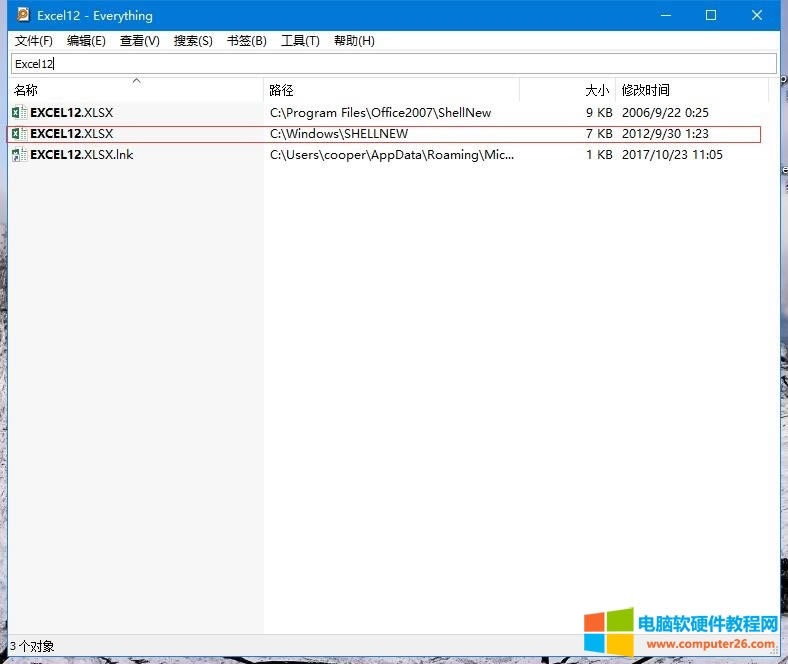Toggle the sort arrow above the 名称 column
This screenshot has height=664, width=788.
[137, 81]
